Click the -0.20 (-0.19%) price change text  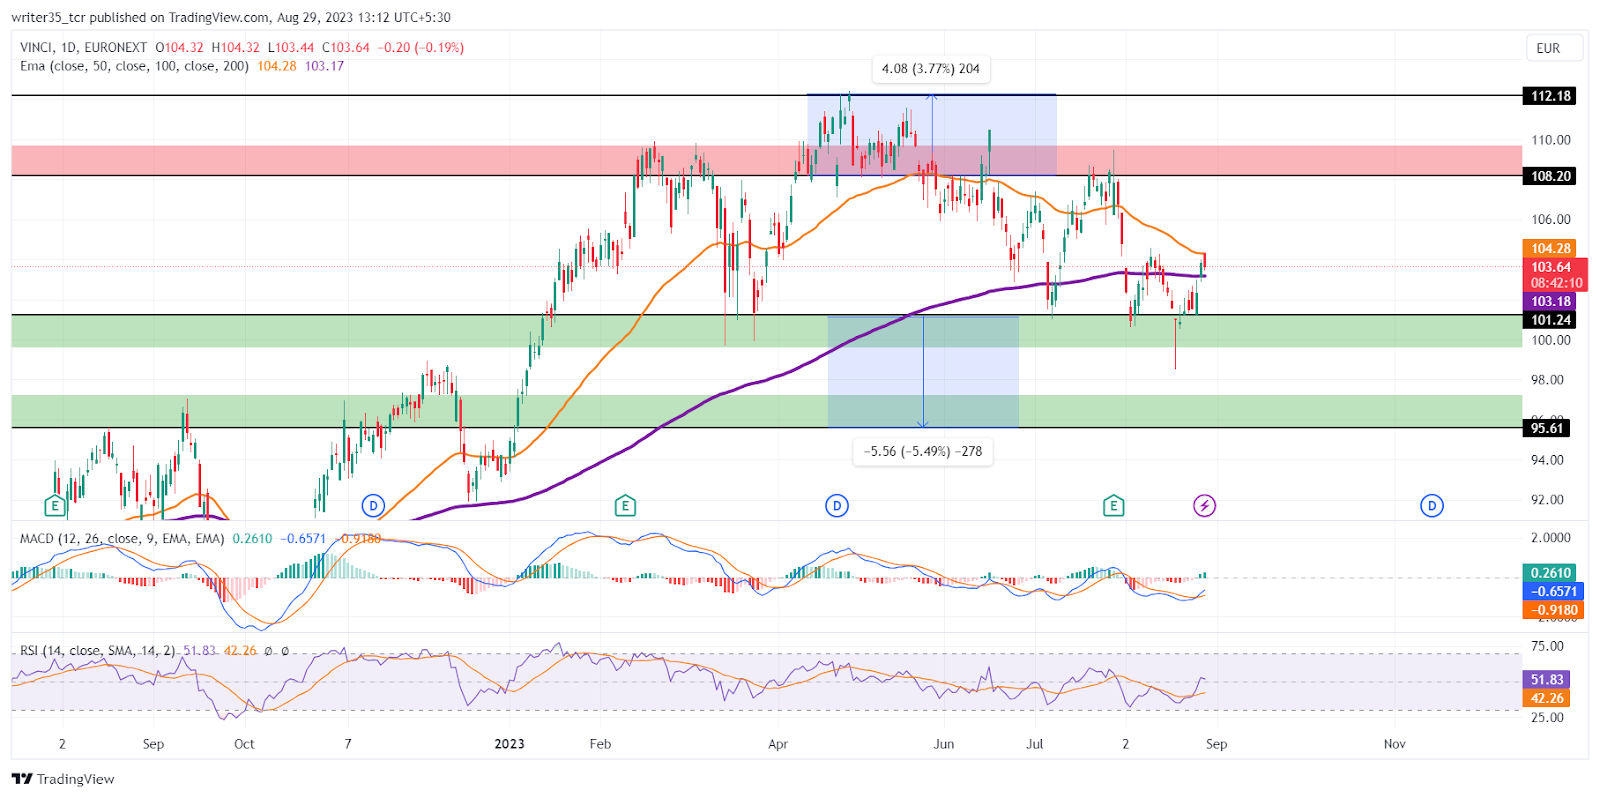(x=421, y=47)
